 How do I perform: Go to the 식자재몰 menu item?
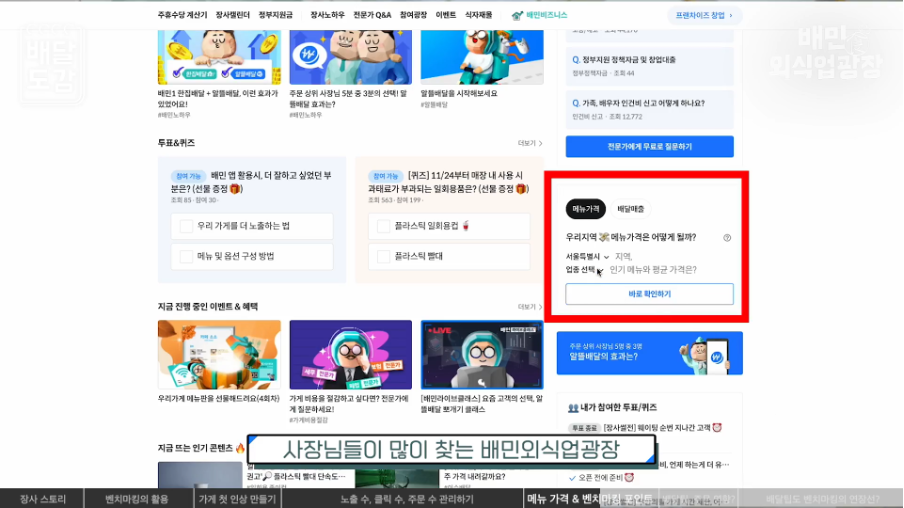point(479,15)
